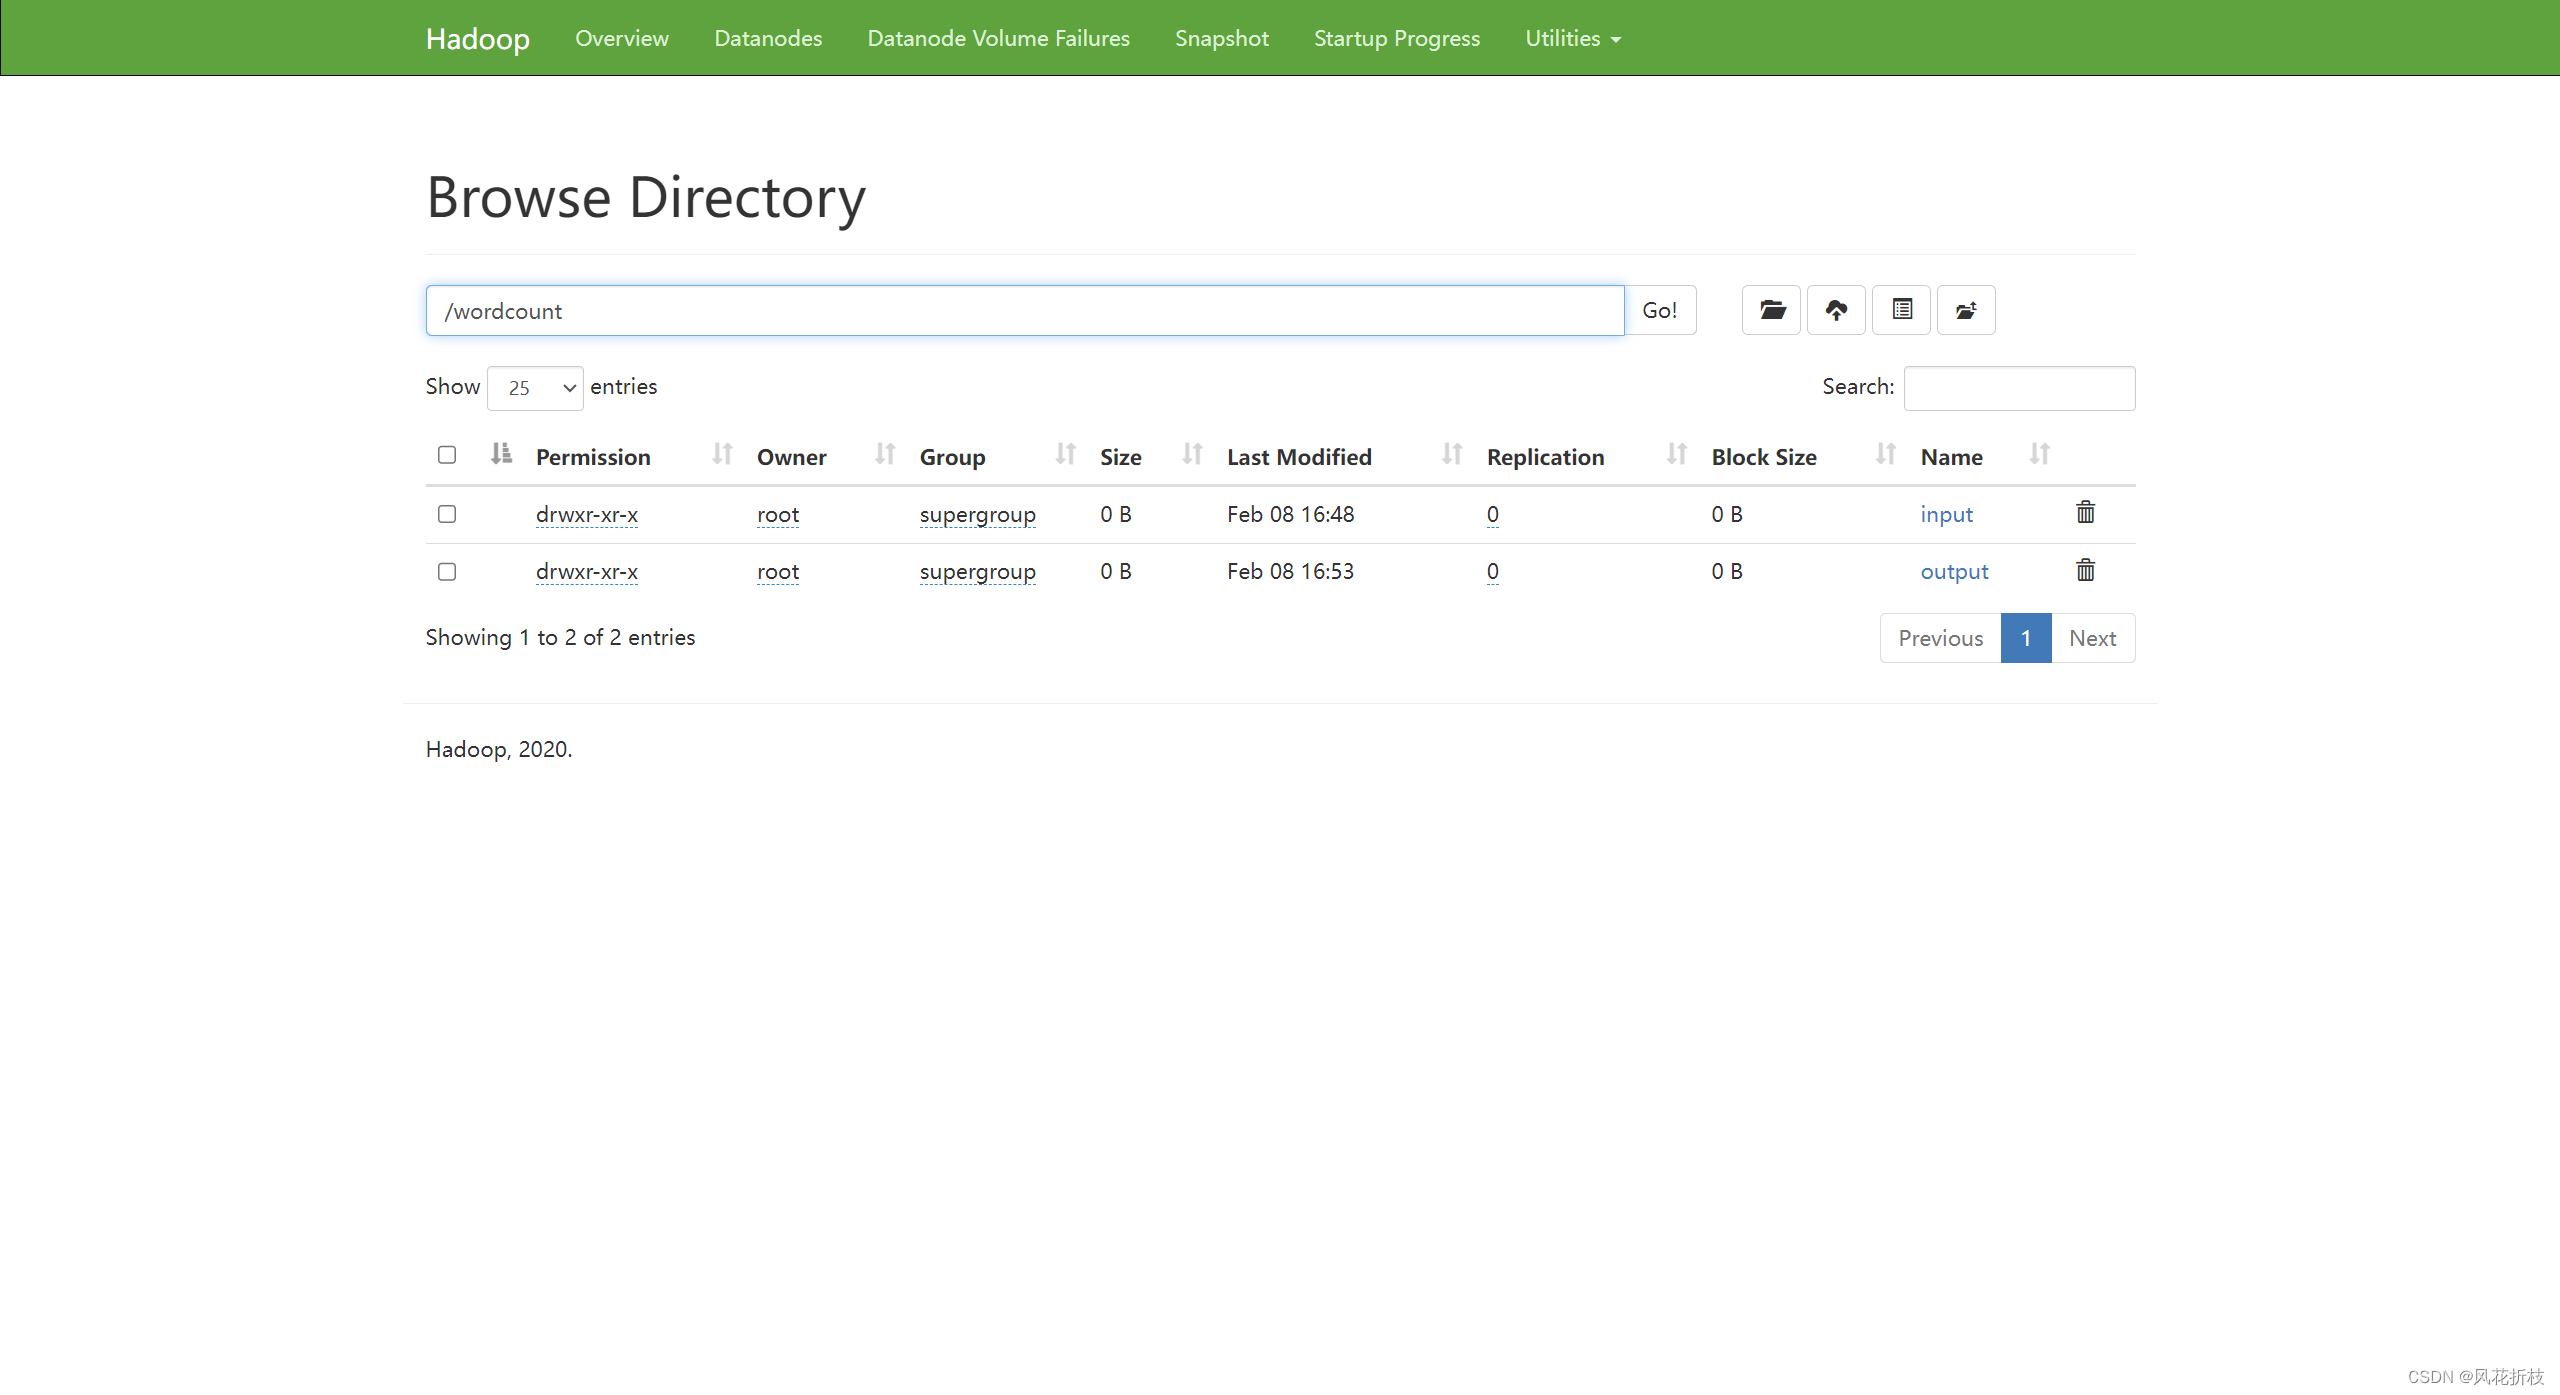This screenshot has height=1395, width=2560.
Task: Sort table by Block Size column
Action: tap(1764, 457)
